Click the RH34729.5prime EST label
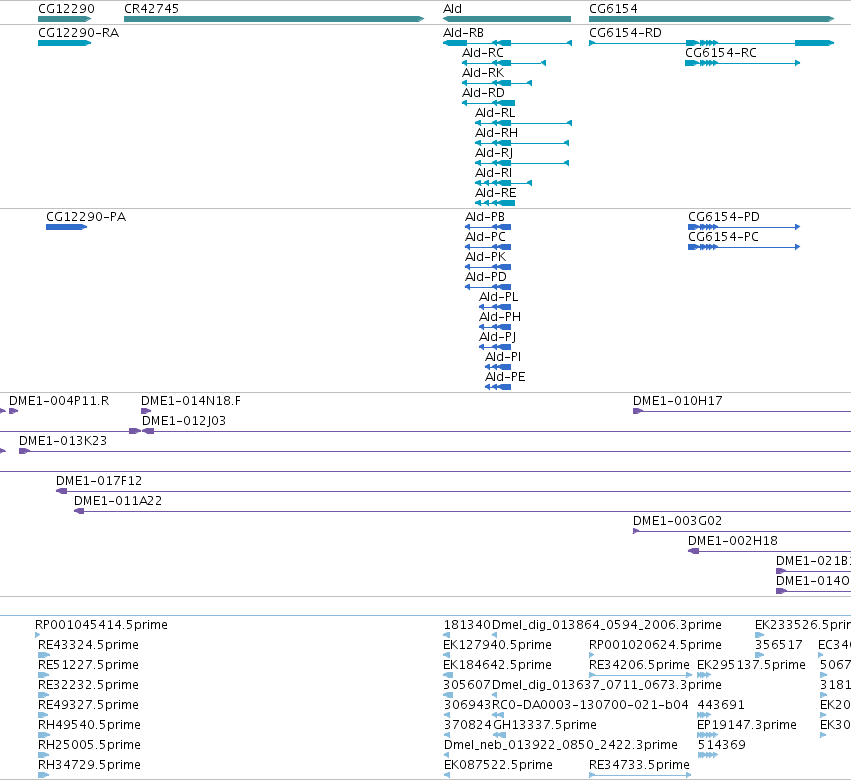 point(90,765)
